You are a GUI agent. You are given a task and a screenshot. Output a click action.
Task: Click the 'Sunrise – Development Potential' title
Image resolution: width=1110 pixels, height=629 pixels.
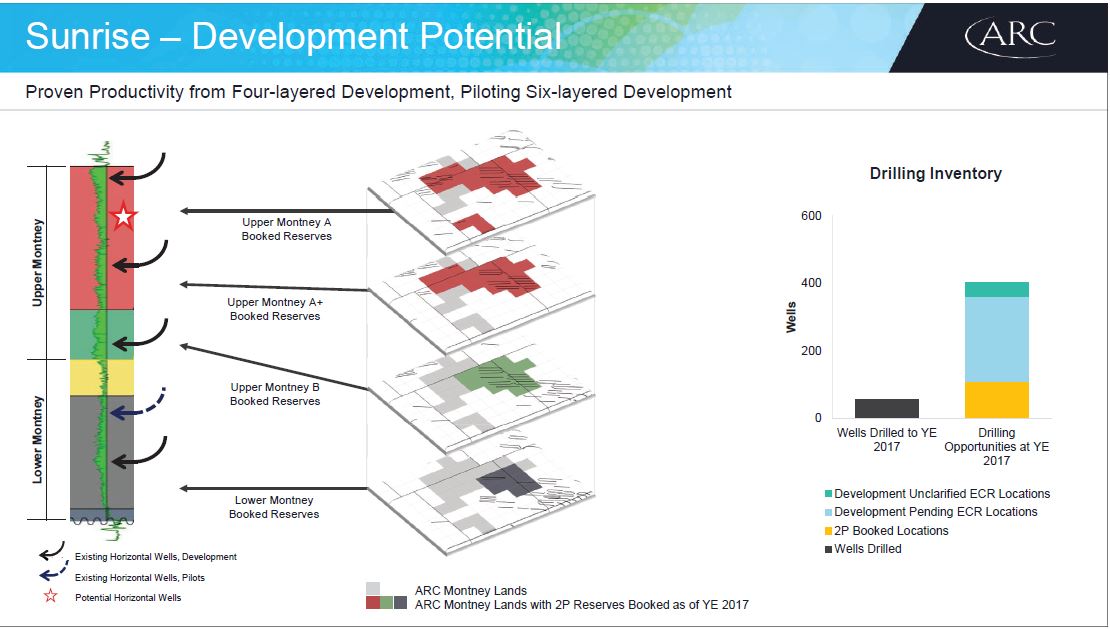(x=293, y=36)
